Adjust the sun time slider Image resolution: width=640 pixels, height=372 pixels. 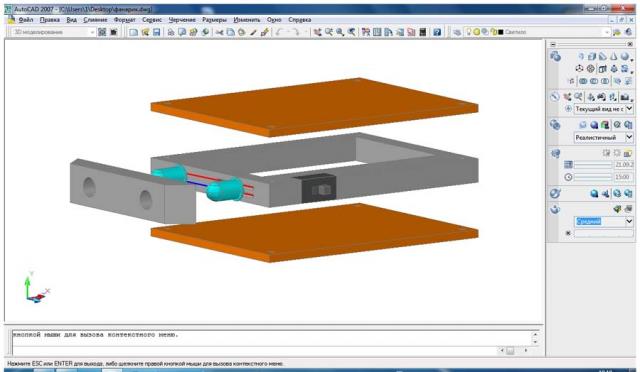(593, 177)
